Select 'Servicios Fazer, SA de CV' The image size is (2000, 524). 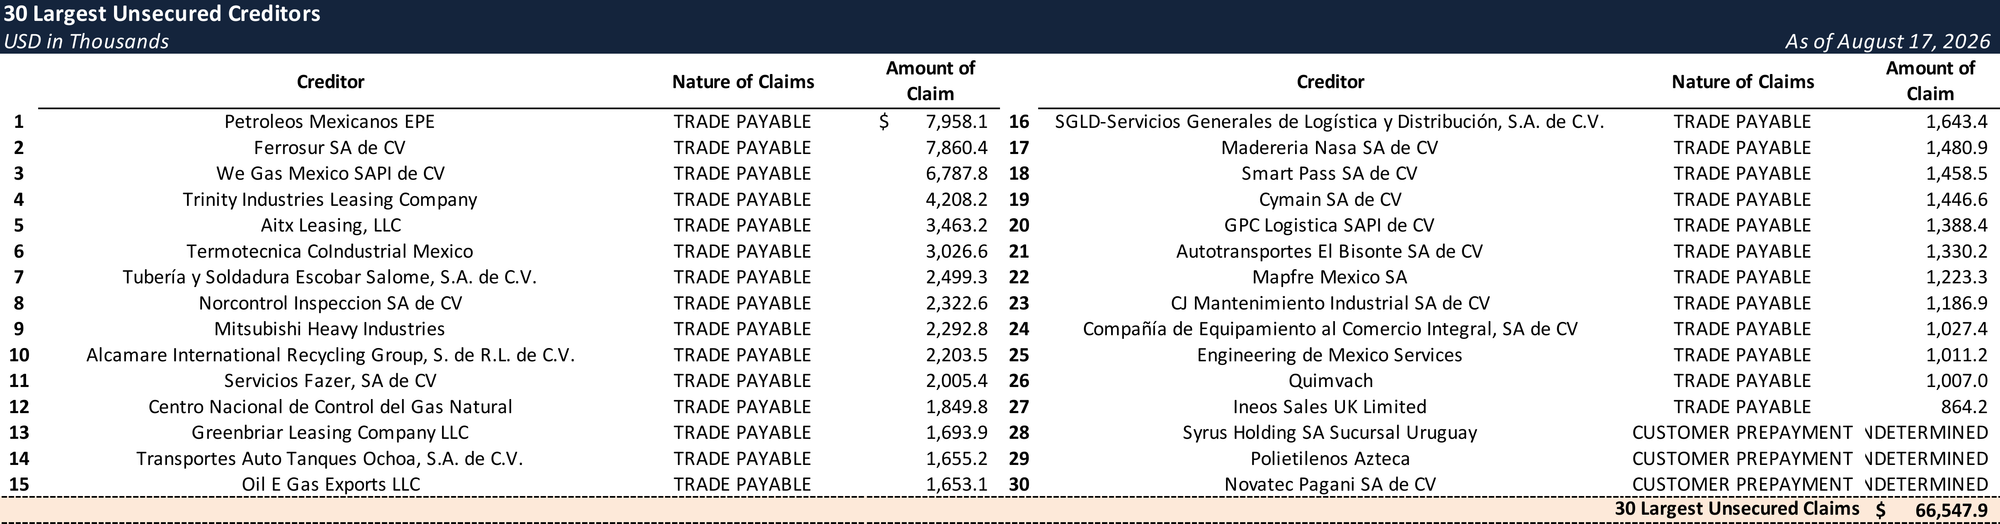330,382
